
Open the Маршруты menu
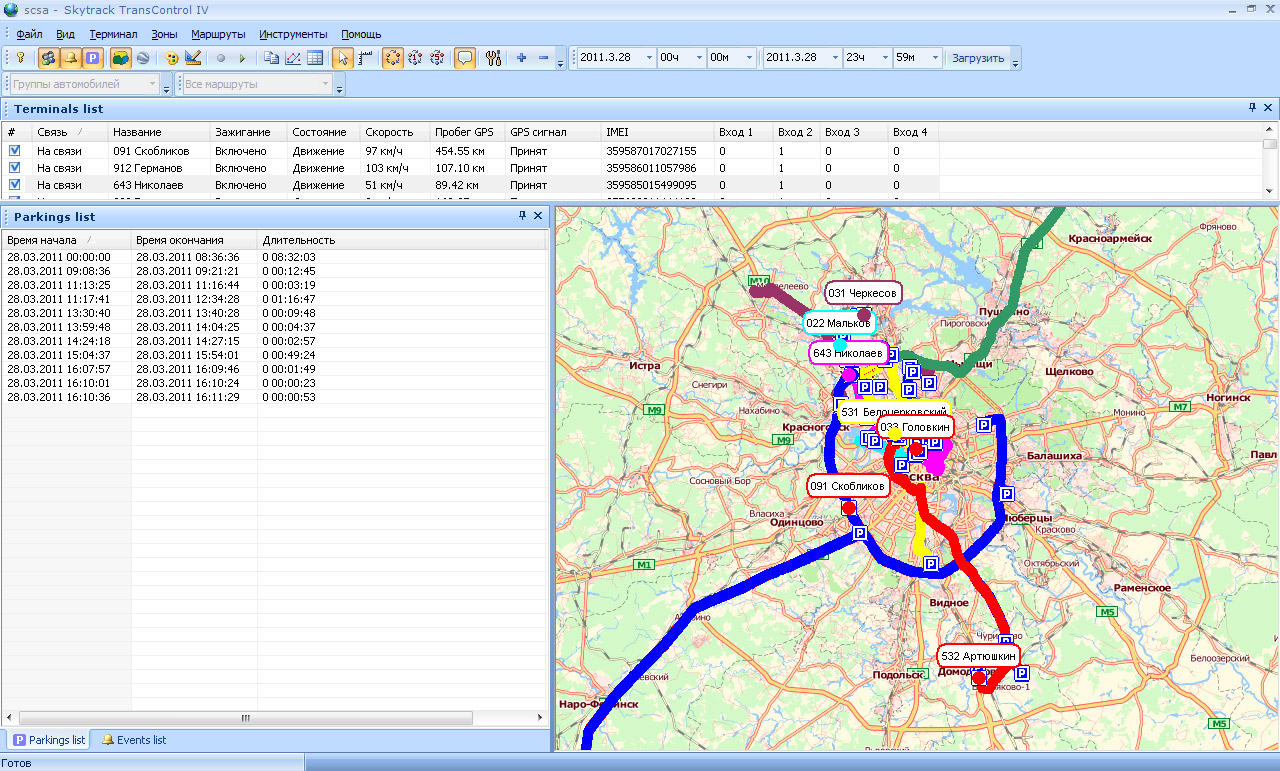coord(217,34)
